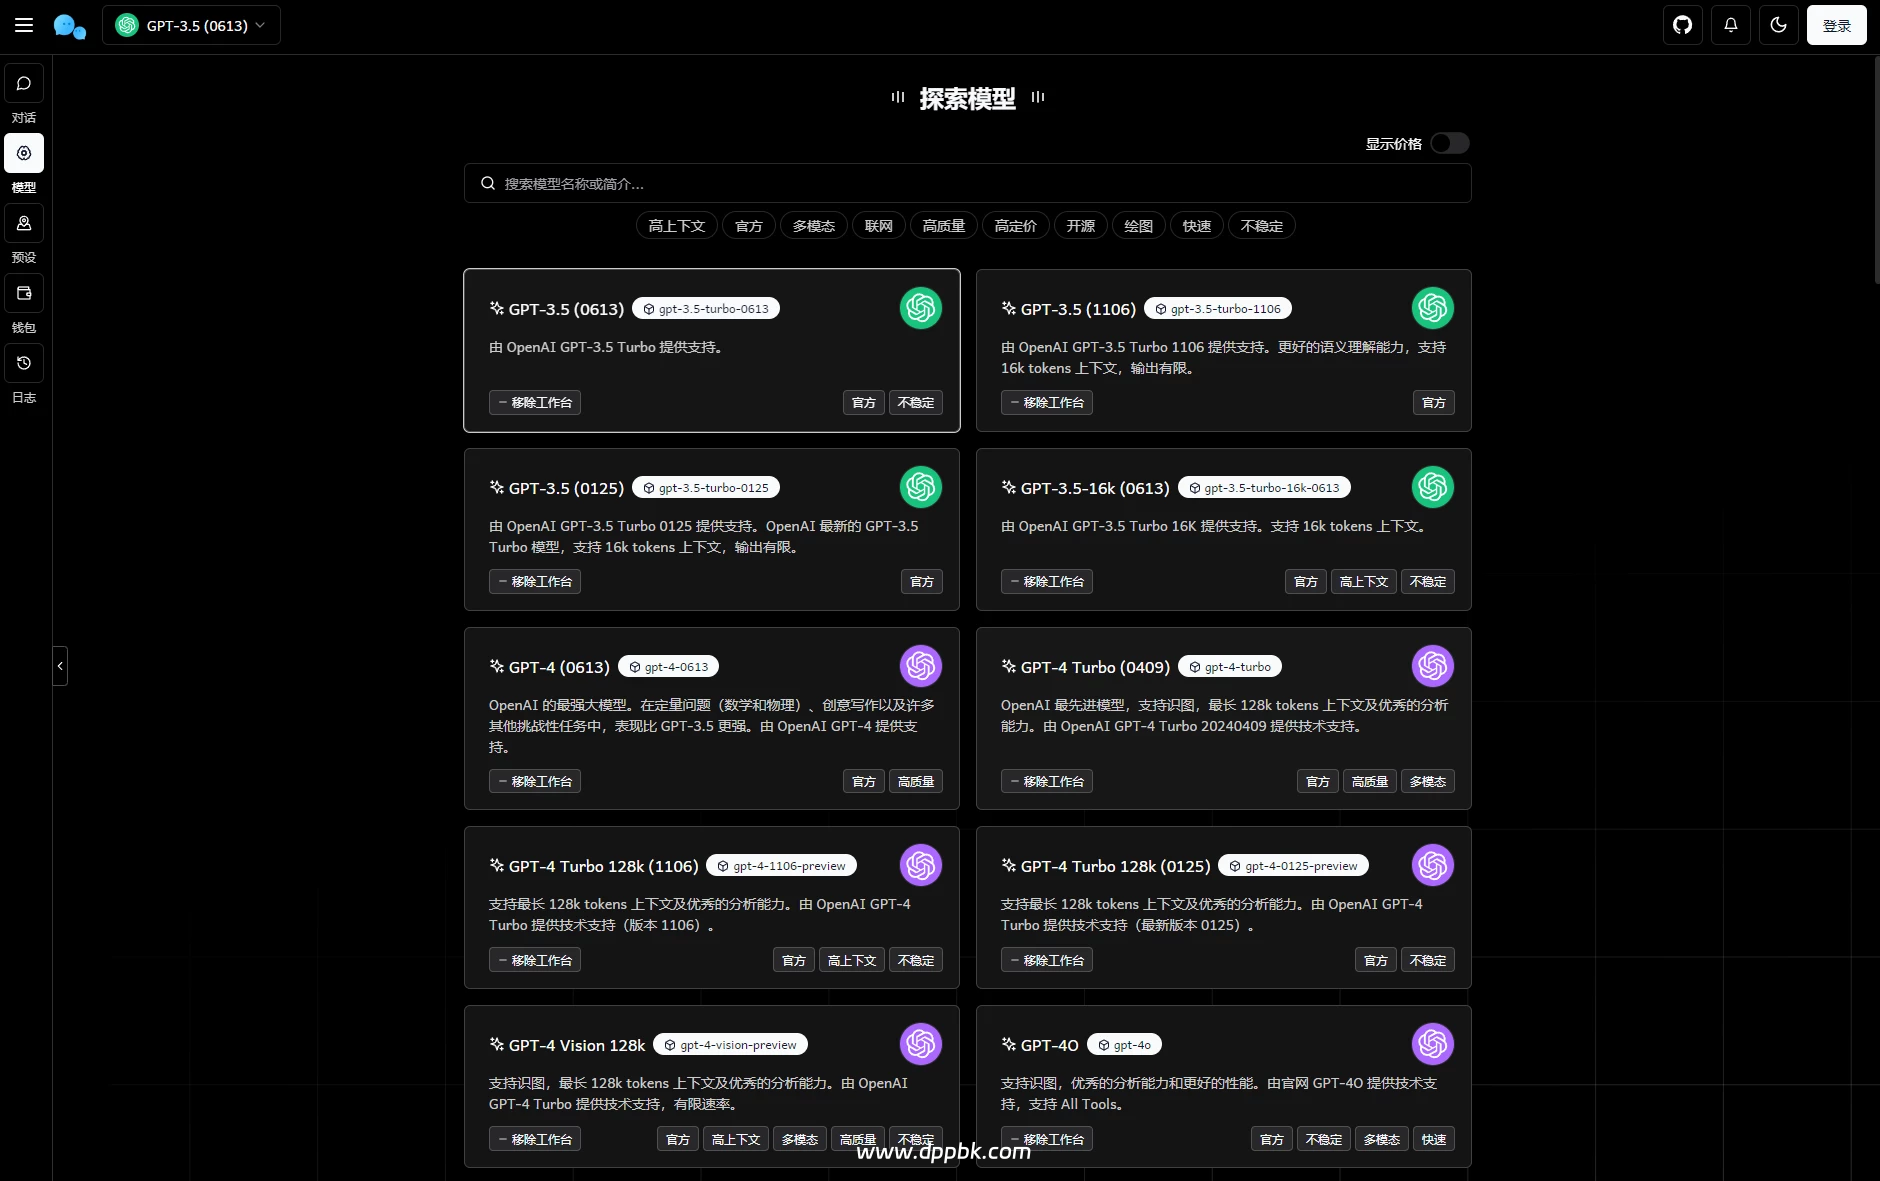Click the search magnifier icon
Image resolution: width=1880 pixels, height=1181 pixels.
tap(488, 184)
